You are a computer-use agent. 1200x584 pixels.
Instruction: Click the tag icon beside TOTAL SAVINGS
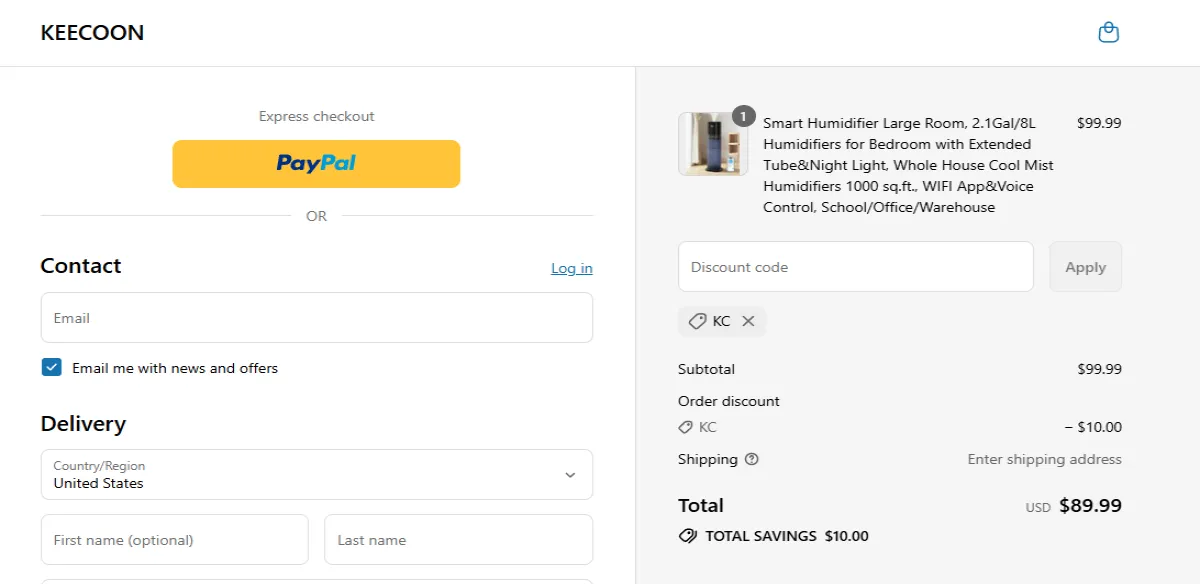(x=688, y=536)
